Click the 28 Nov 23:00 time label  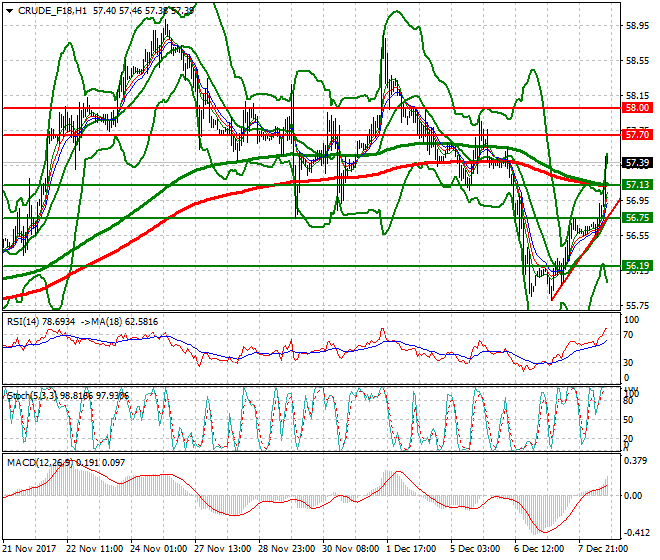[287, 549]
